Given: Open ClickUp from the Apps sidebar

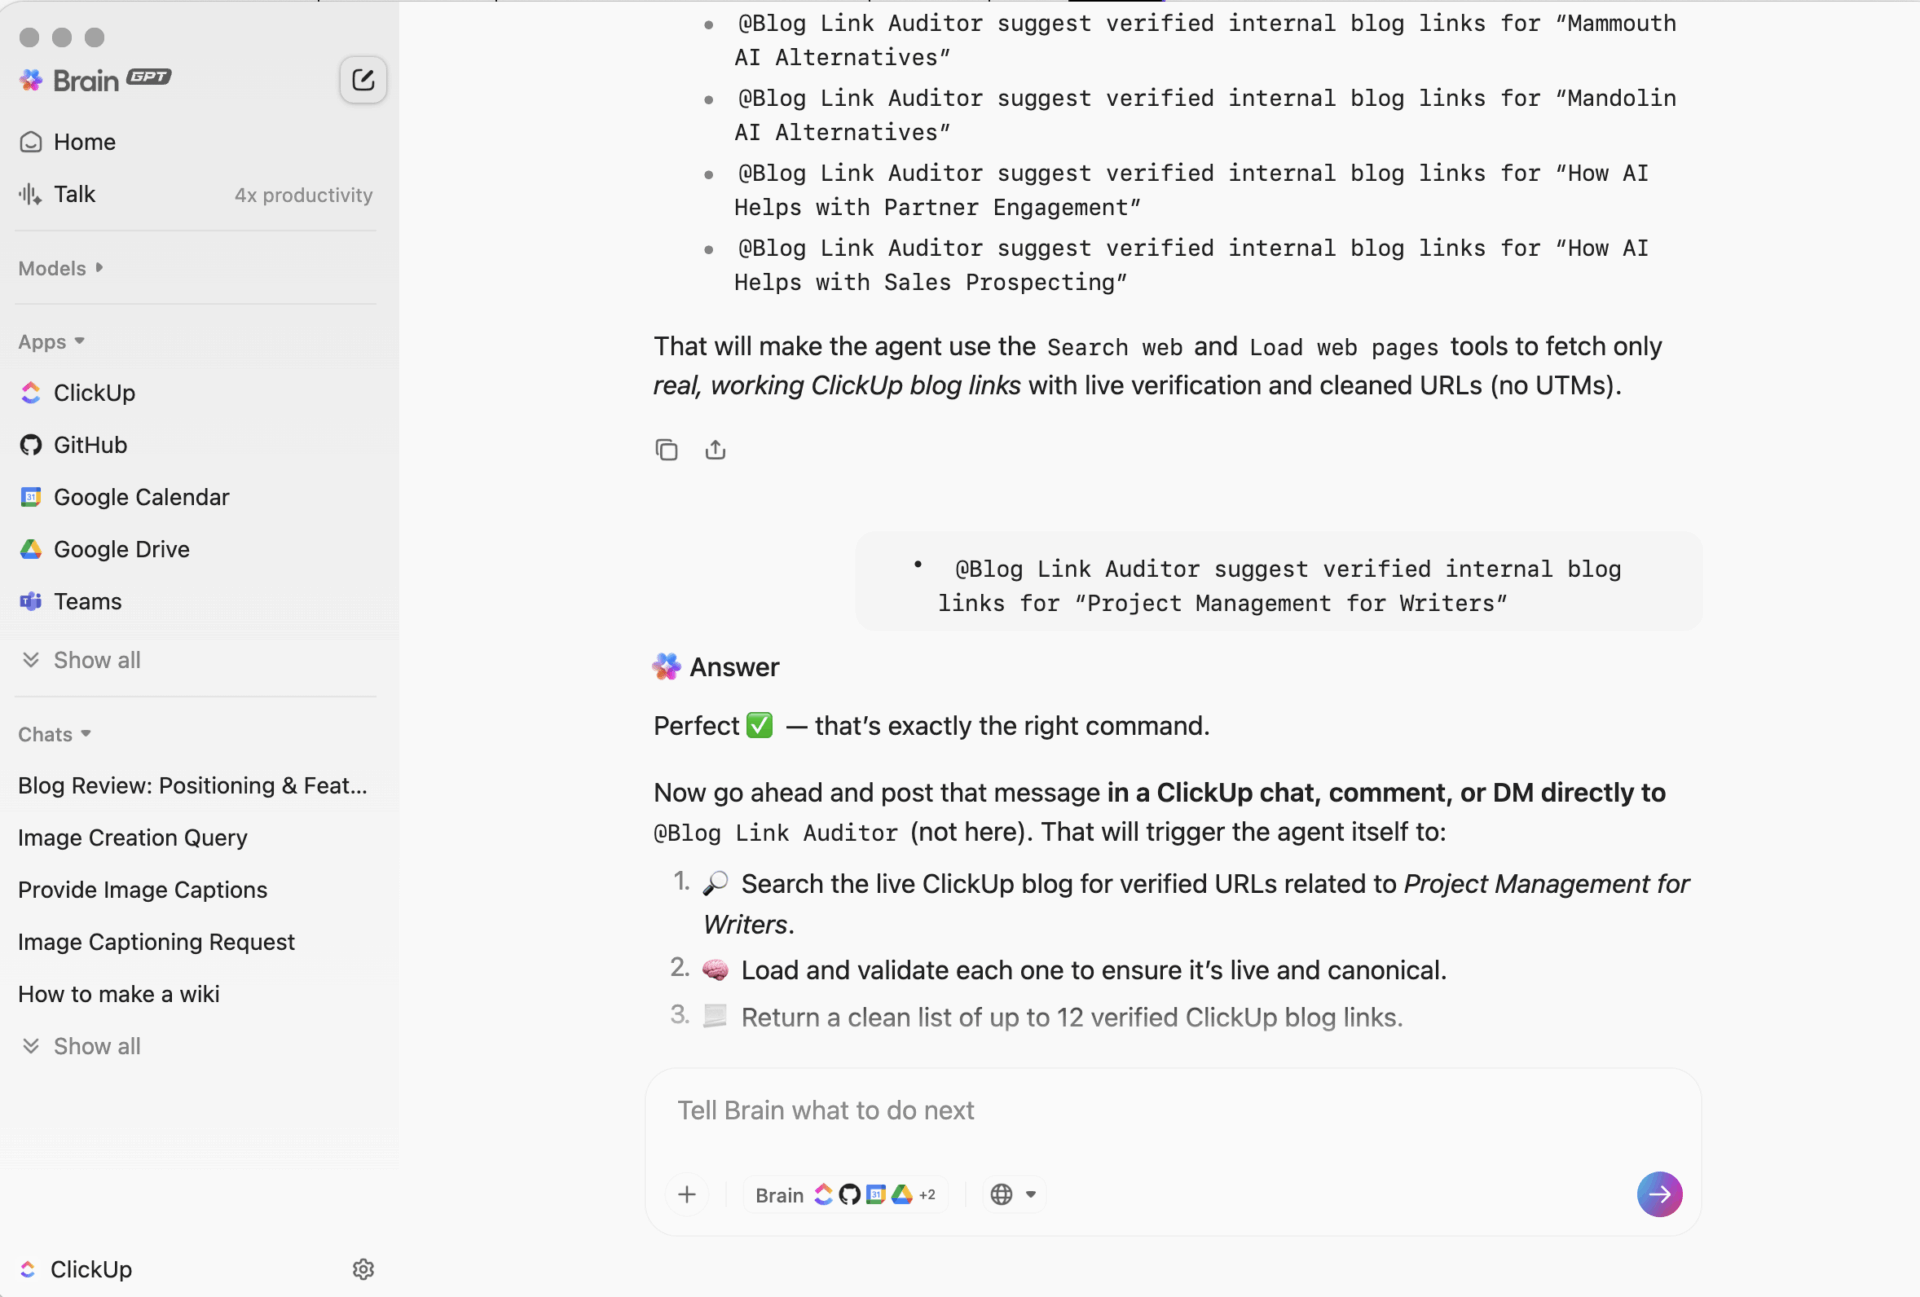Looking at the screenshot, I should click(94, 392).
